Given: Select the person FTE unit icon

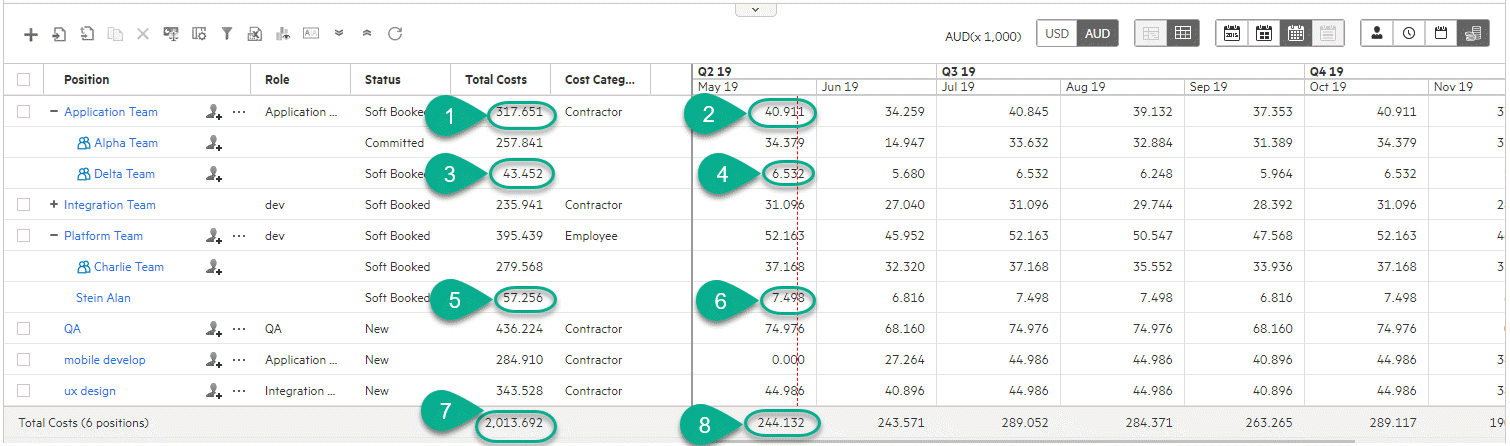Looking at the screenshot, I should pos(1377,33).
